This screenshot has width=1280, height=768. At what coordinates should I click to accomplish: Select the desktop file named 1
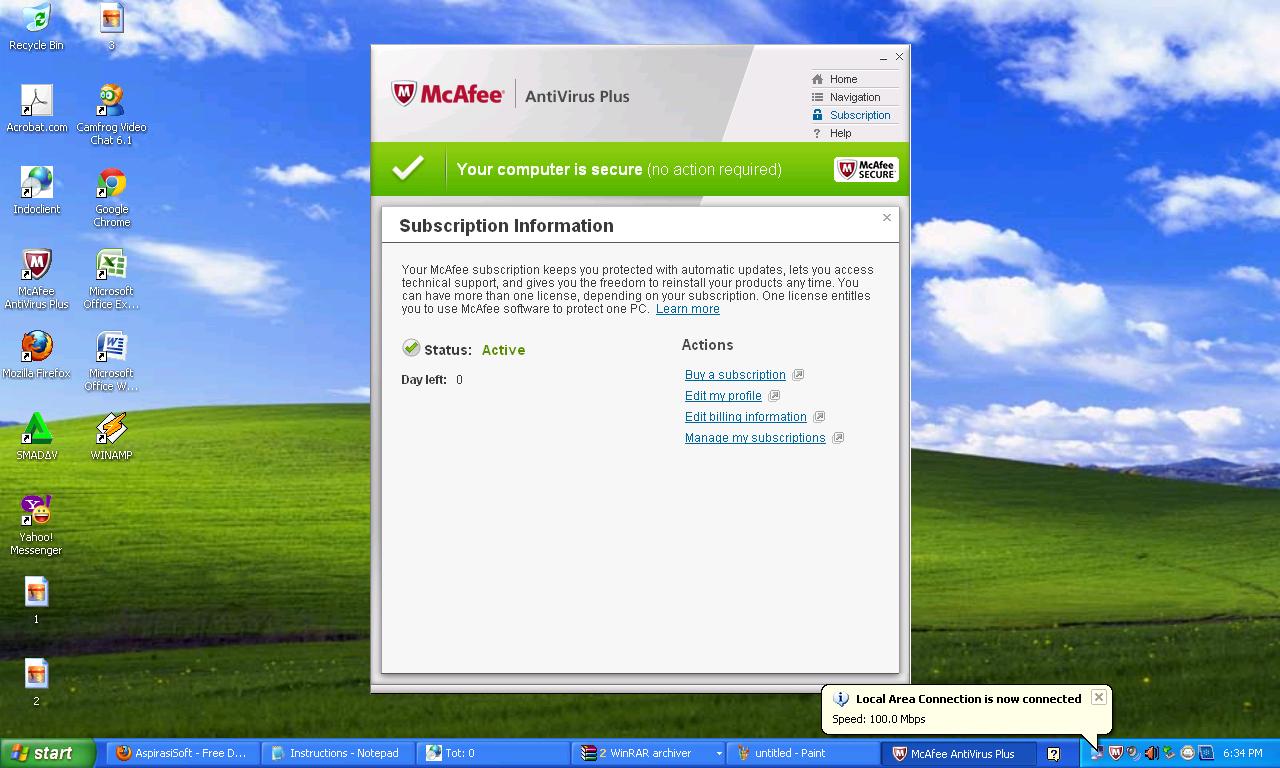36,600
